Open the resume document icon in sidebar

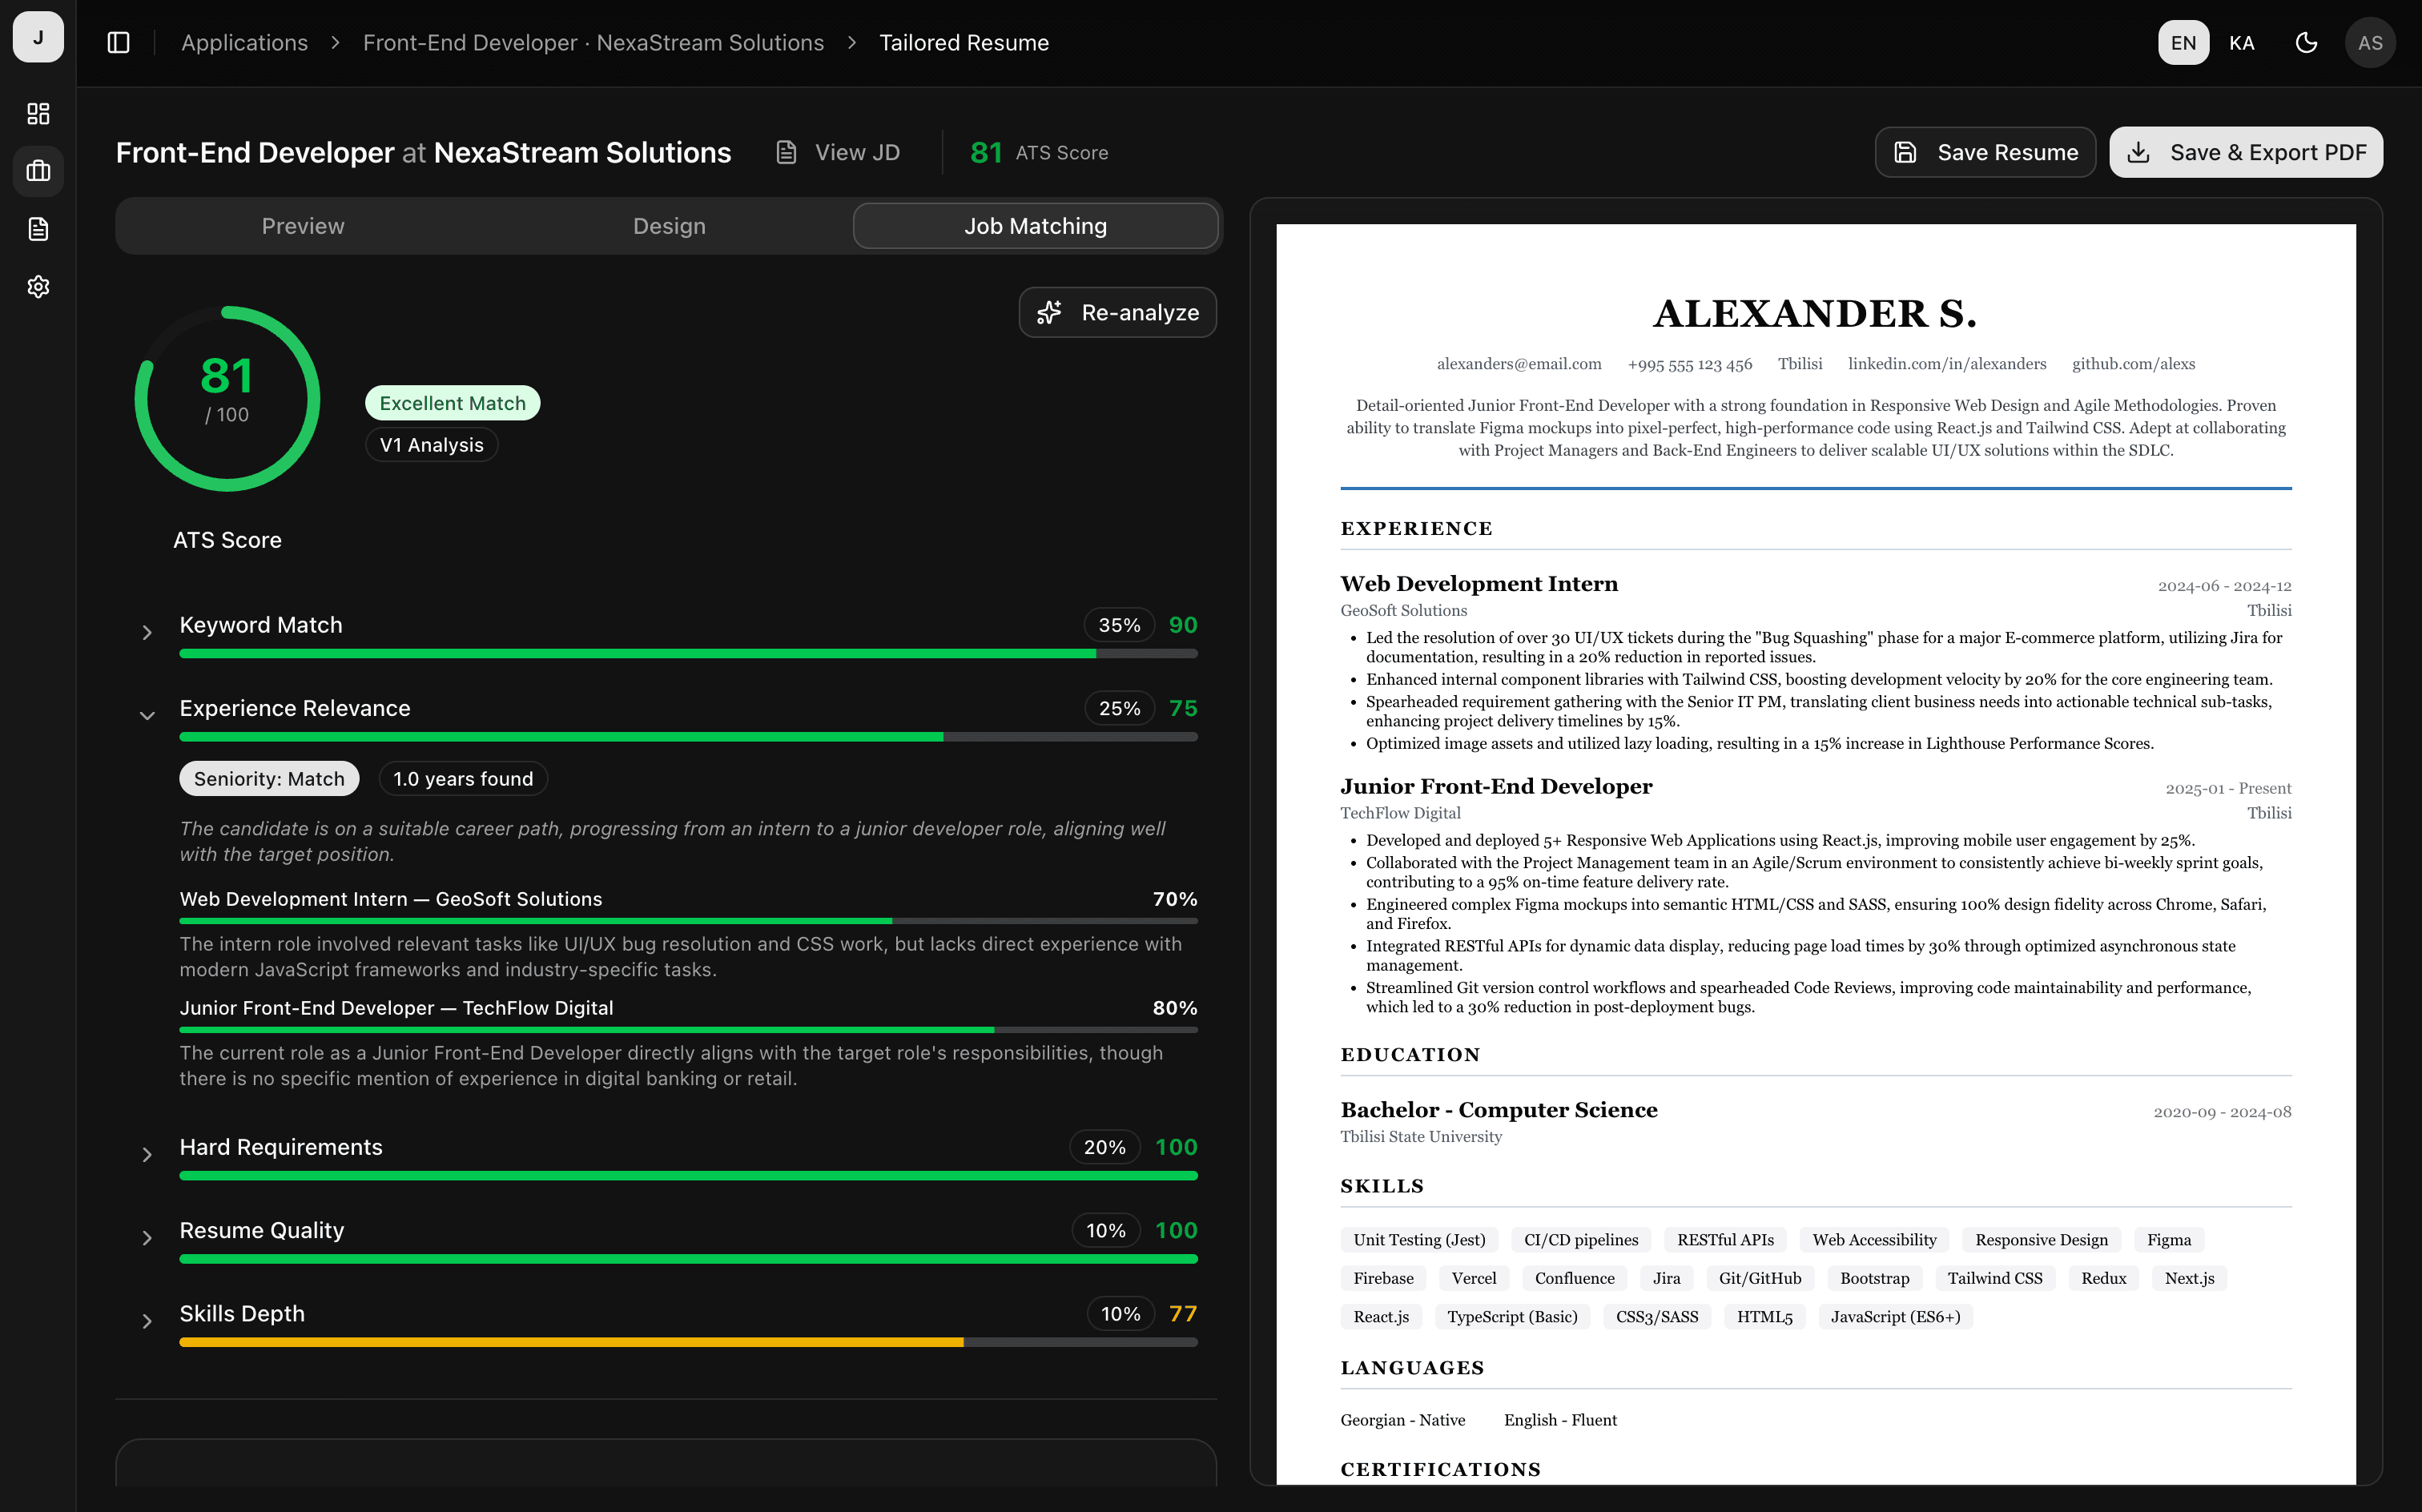pos(38,229)
